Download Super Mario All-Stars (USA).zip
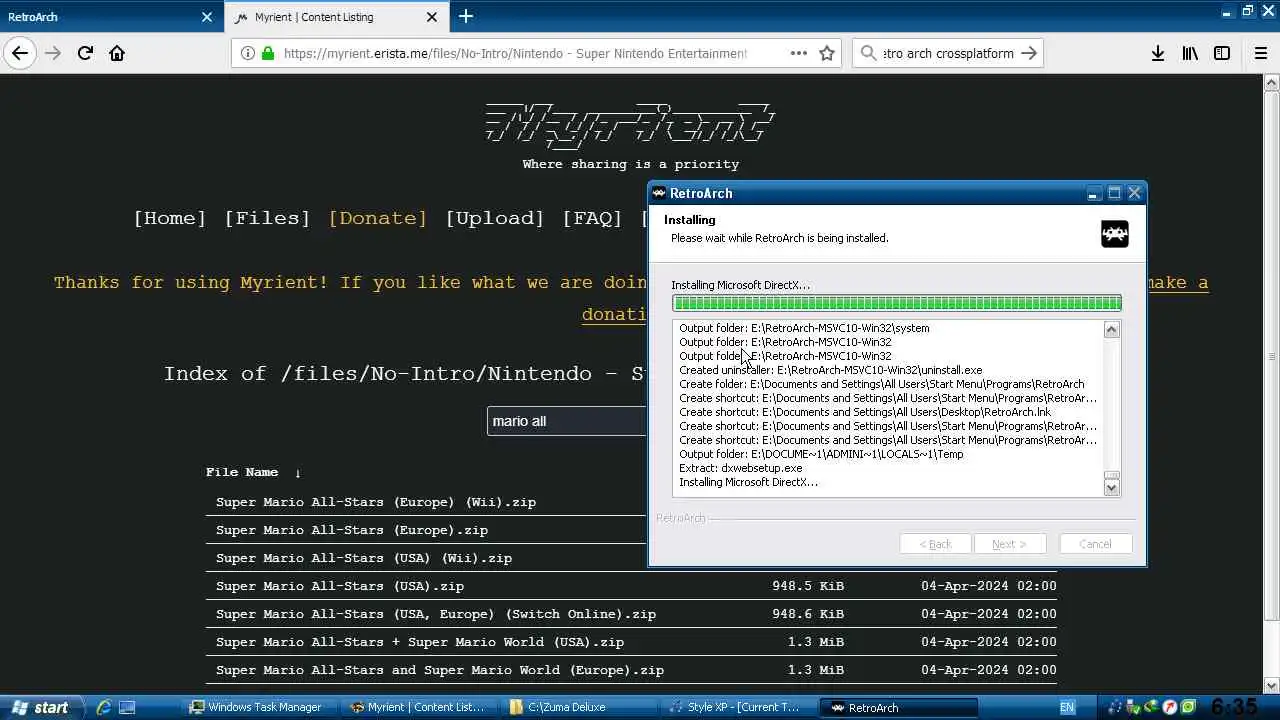Screen dimensions: 1280x720 click(x=340, y=586)
